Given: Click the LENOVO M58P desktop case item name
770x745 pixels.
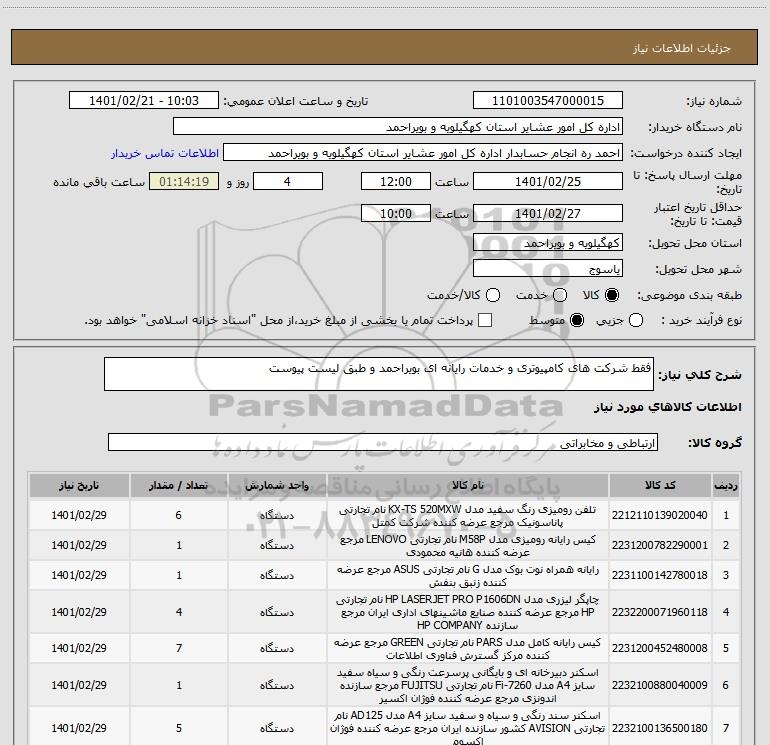Looking at the screenshot, I should pyautogui.click(x=468, y=546).
